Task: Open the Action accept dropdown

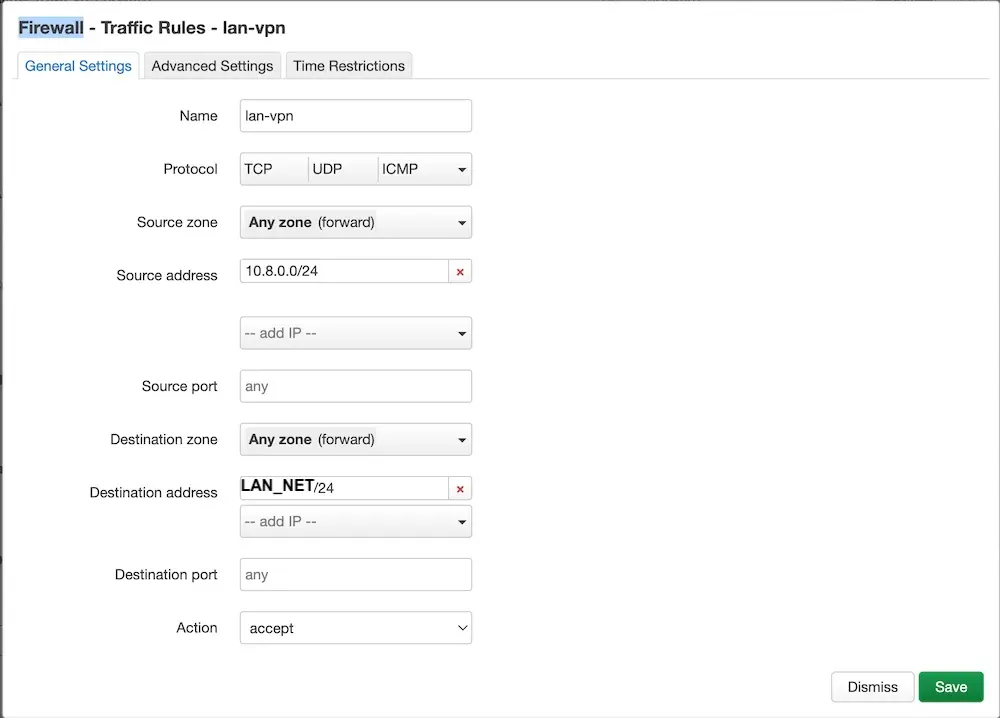Action: pyautogui.click(x=356, y=628)
